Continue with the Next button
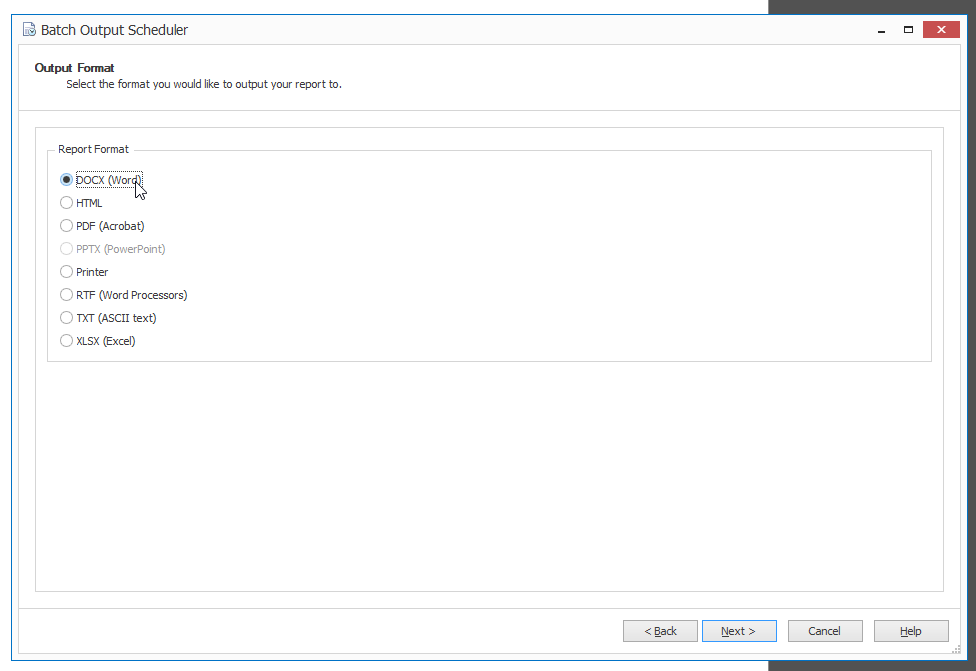Screen dimensions: 976x671 (739, 631)
